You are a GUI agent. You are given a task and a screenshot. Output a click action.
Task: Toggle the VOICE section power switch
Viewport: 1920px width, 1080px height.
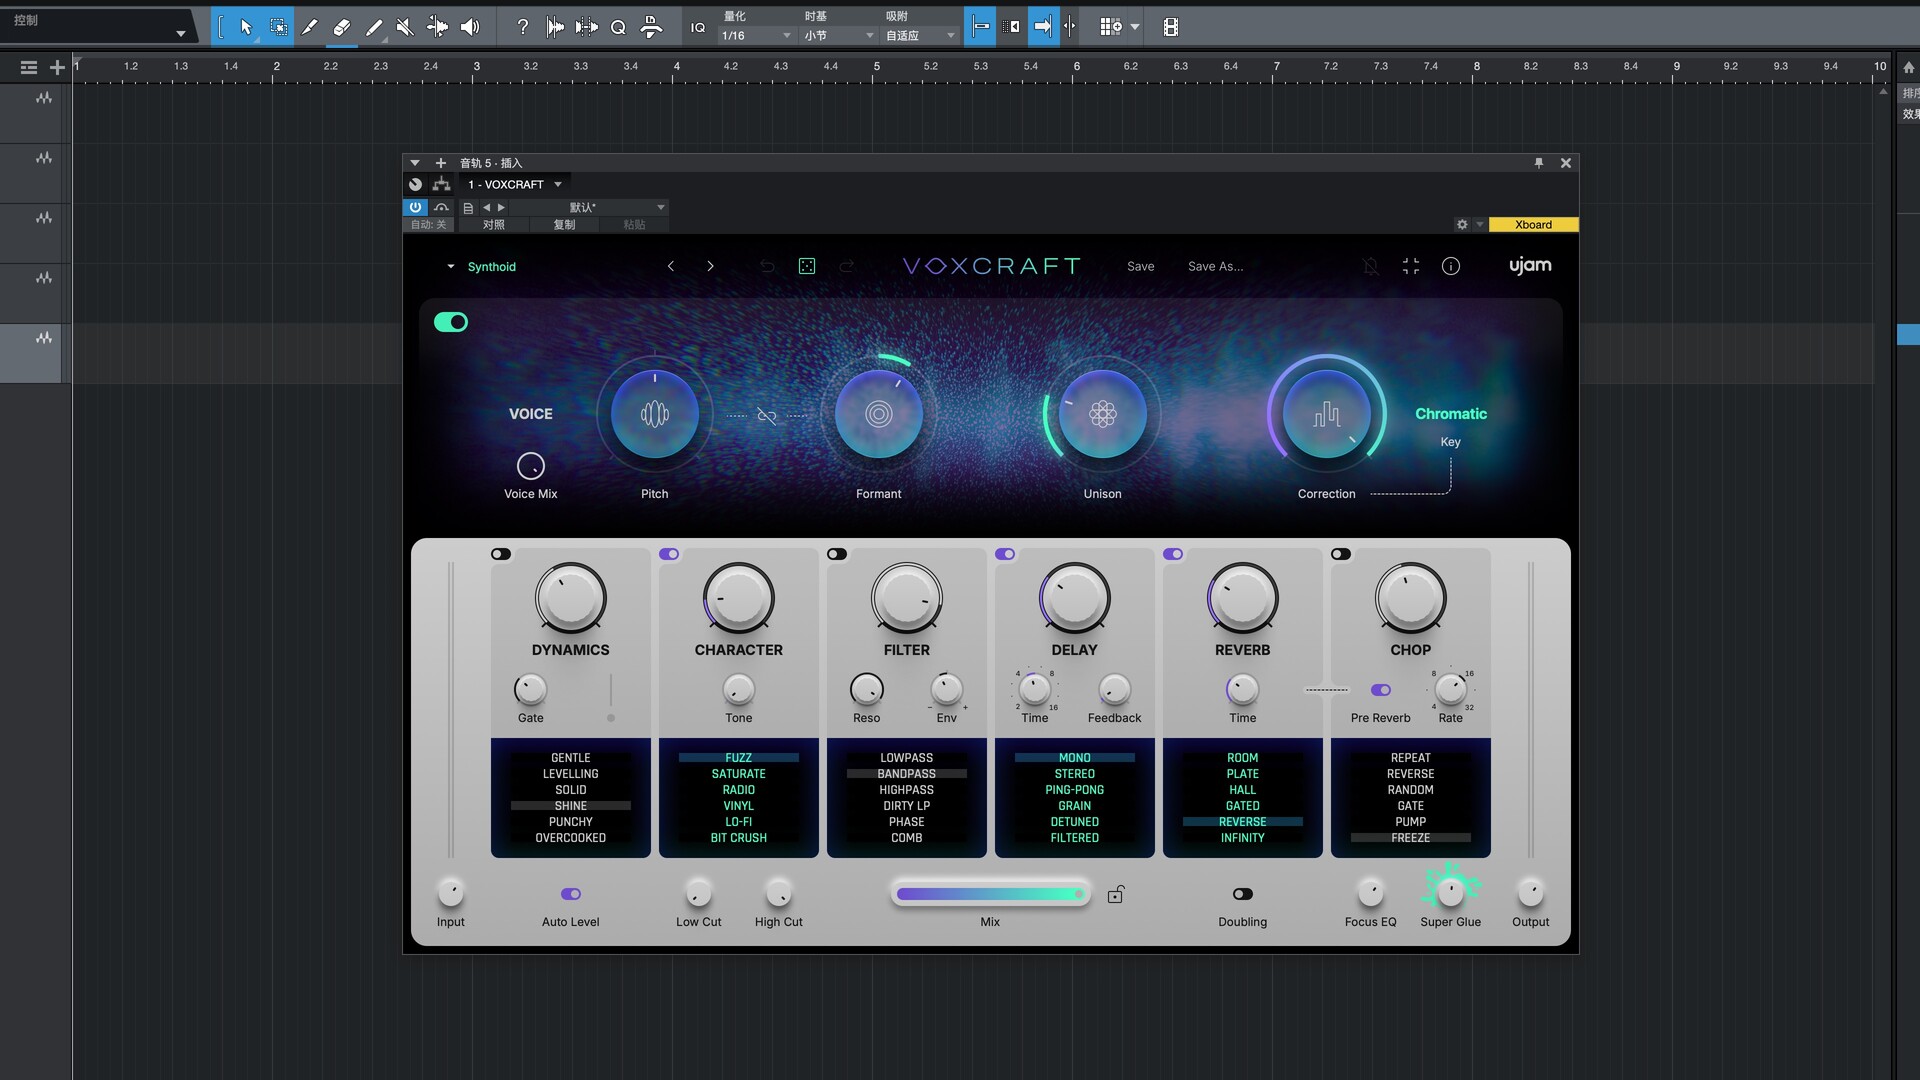pyautogui.click(x=451, y=321)
